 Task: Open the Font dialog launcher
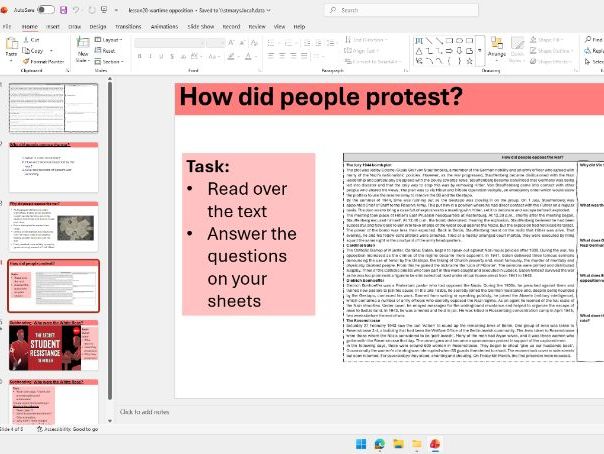(260, 70)
